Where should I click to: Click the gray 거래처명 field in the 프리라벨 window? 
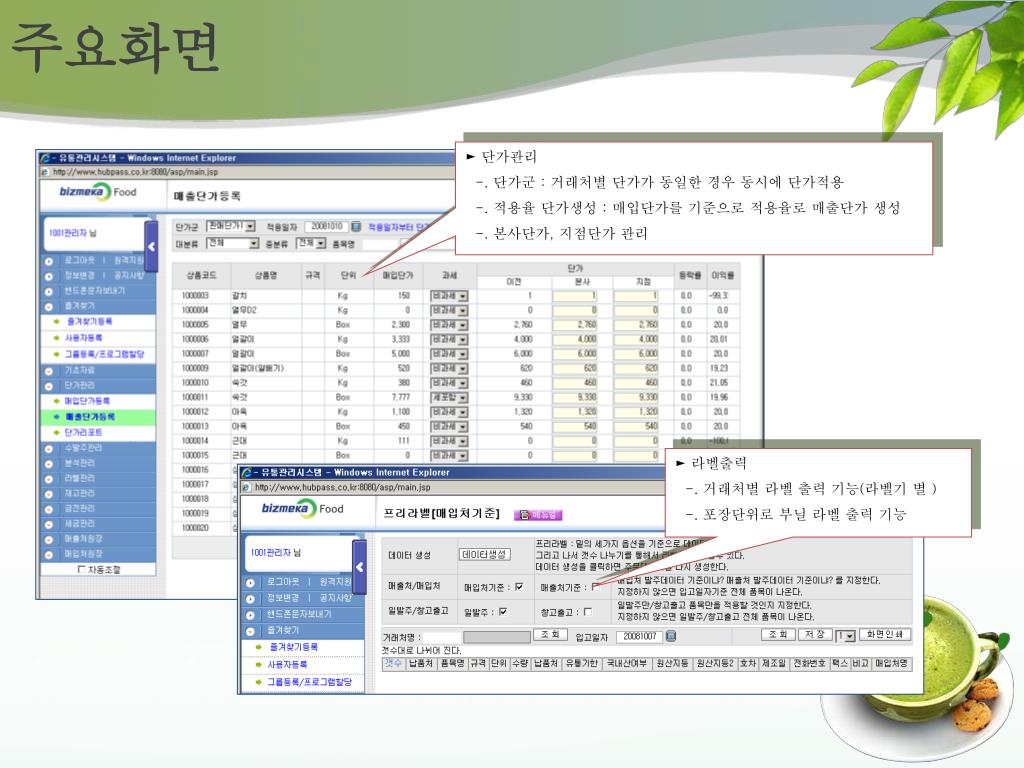click(496, 637)
